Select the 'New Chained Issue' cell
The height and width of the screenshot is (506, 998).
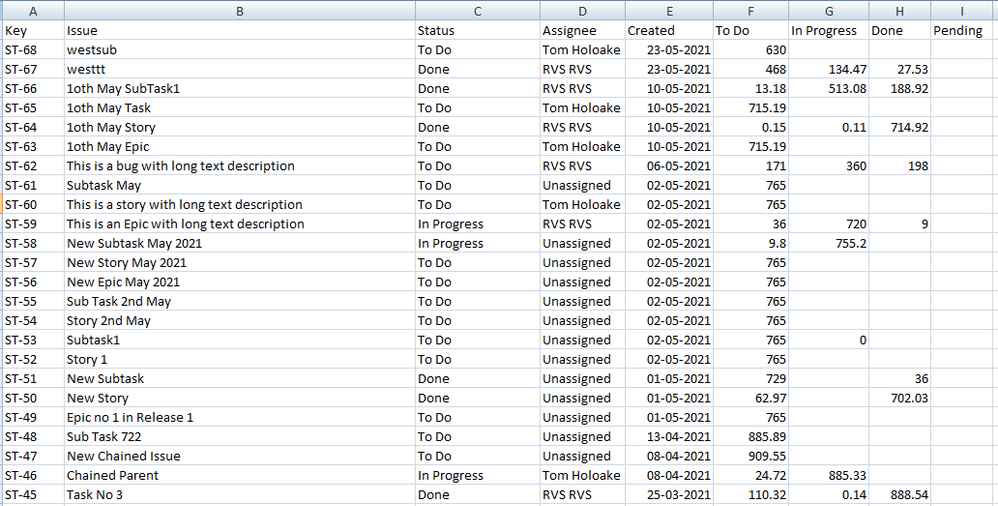coord(239,456)
